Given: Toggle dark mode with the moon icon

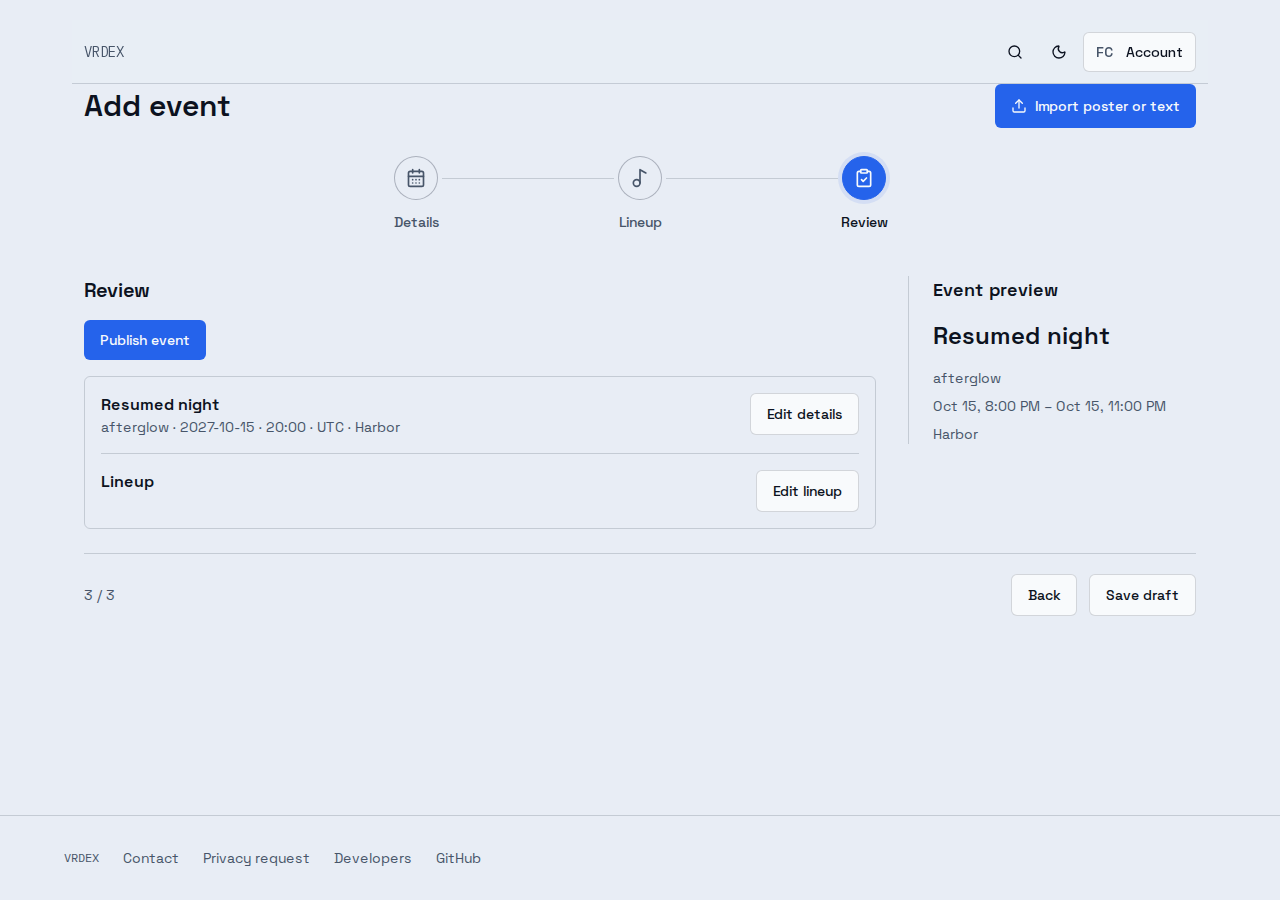Looking at the screenshot, I should click(1059, 52).
